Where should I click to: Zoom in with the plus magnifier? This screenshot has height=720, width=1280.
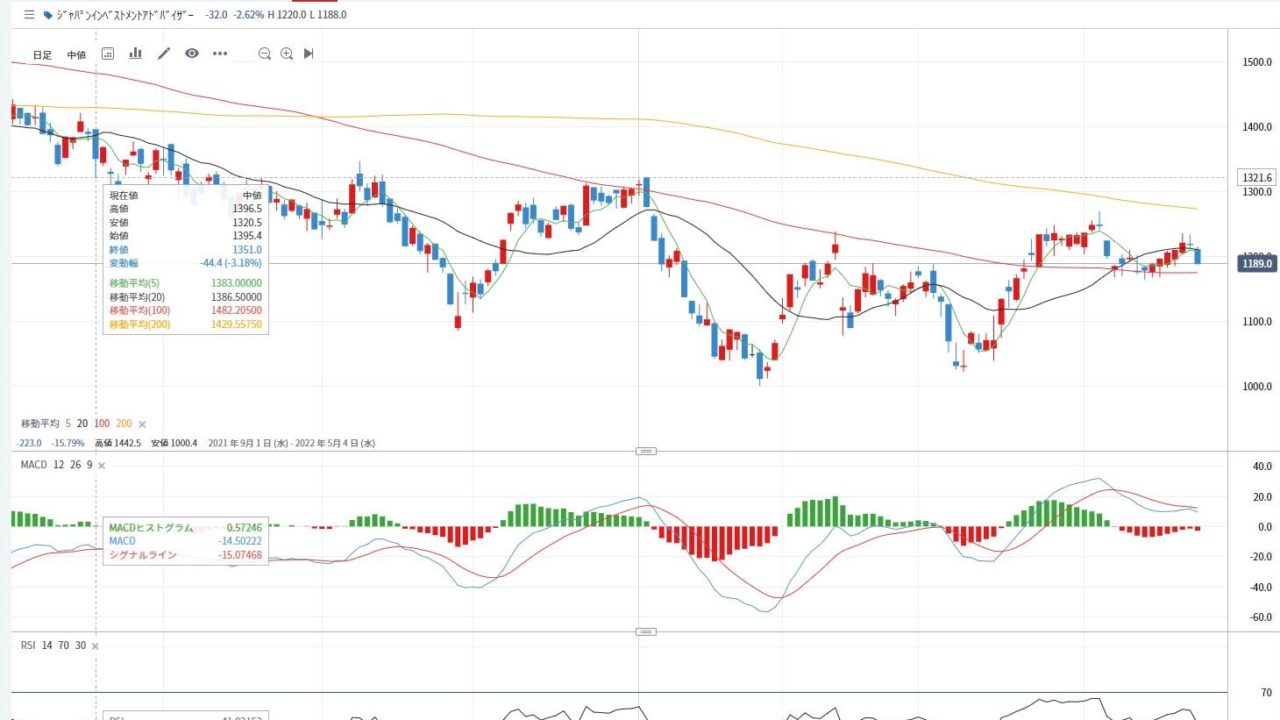(287, 54)
